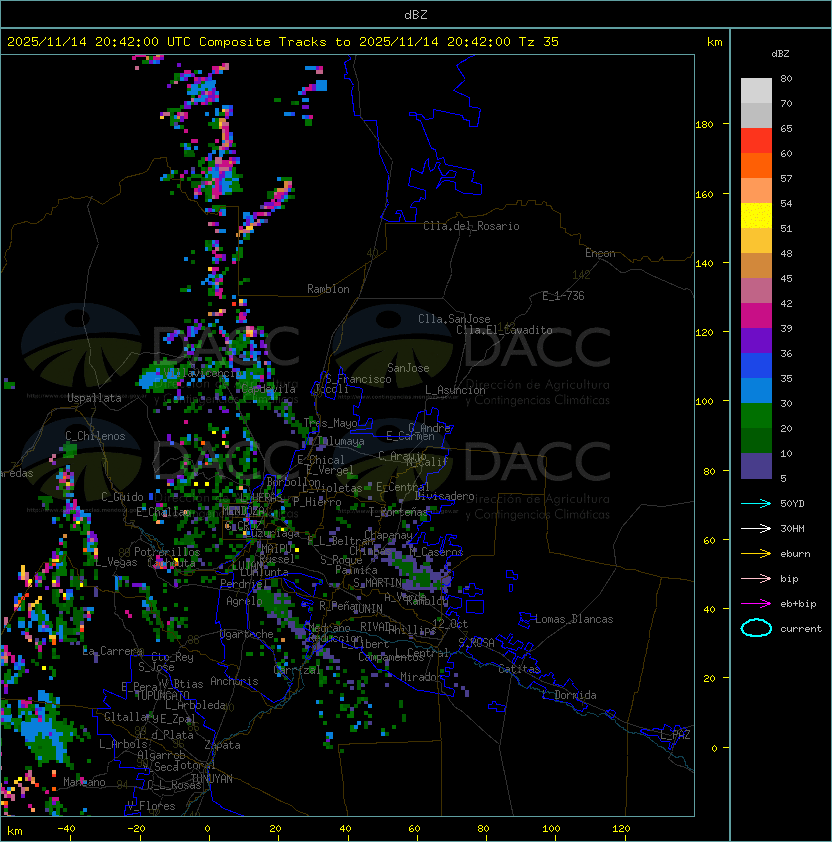832x842 pixels.
Task: Click the cyan 'current' ellipse legend icon
Action: [756, 628]
